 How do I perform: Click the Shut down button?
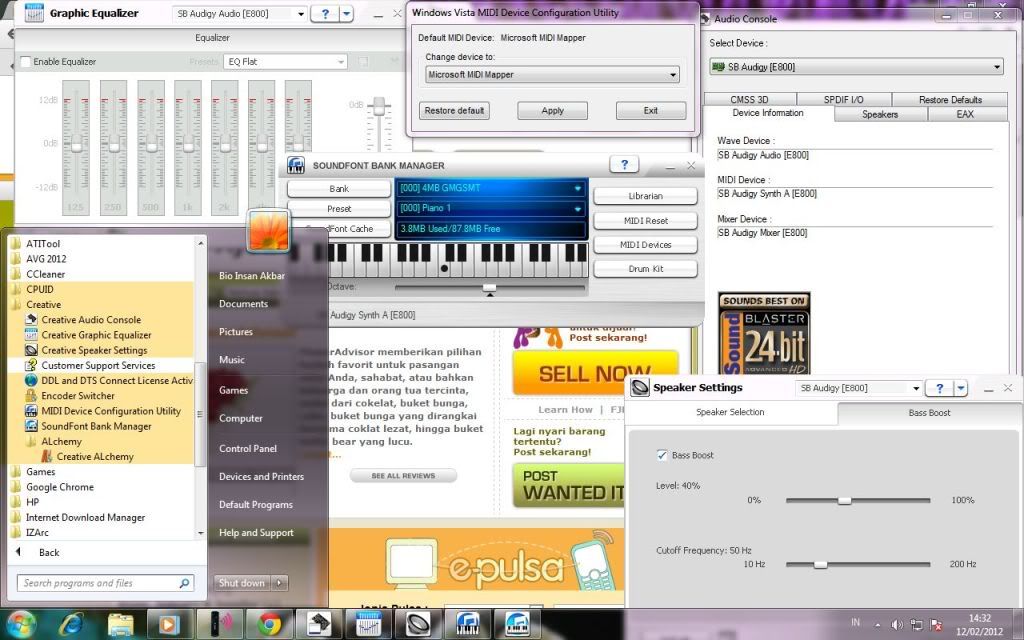[242, 583]
